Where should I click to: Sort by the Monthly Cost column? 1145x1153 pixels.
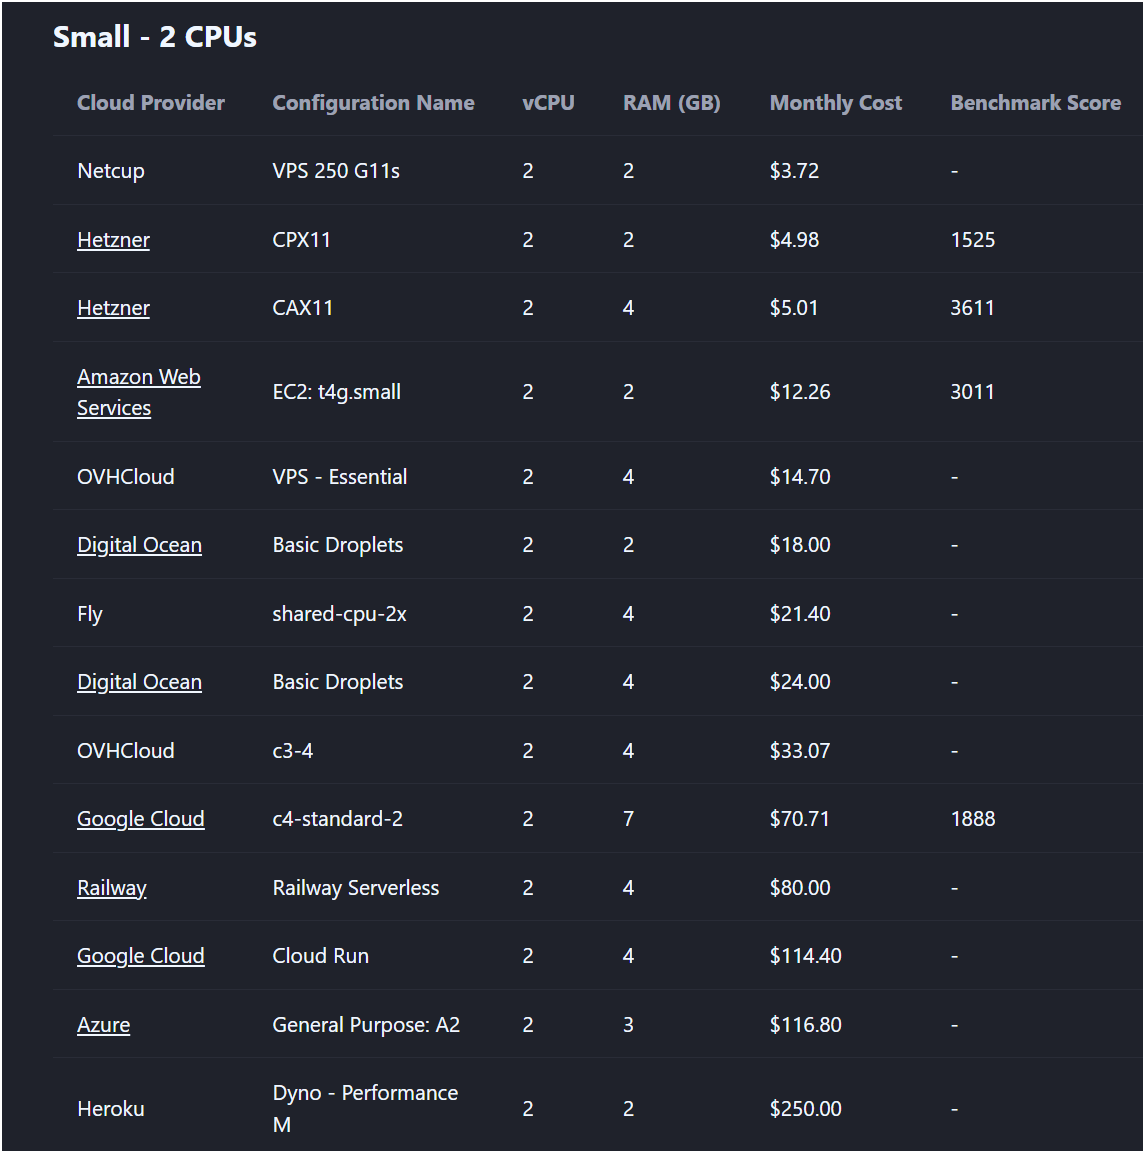click(836, 102)
